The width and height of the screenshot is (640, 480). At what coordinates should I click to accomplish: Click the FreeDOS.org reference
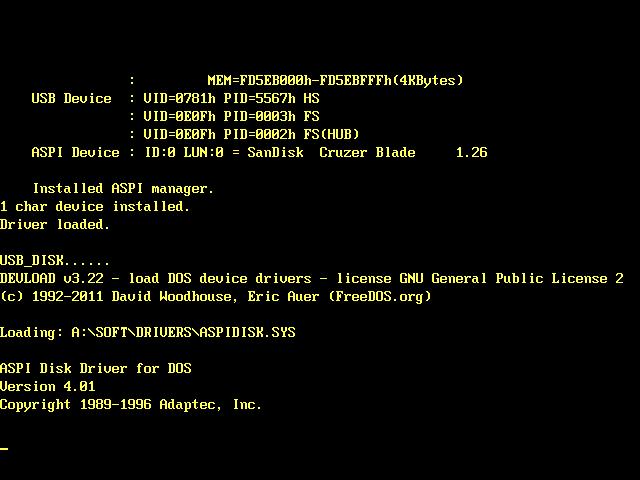(380, 296)
